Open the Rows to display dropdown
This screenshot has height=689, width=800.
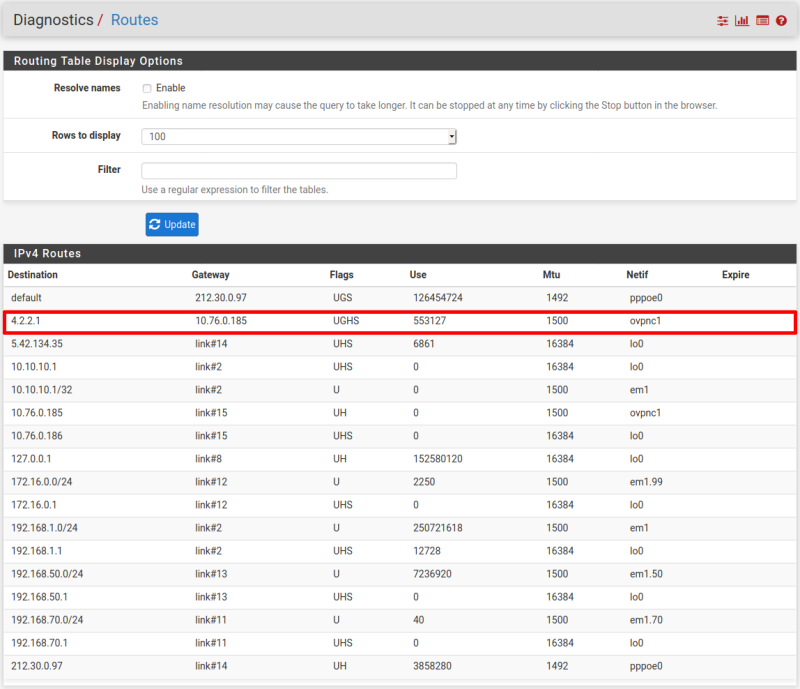tap(299, 136)
